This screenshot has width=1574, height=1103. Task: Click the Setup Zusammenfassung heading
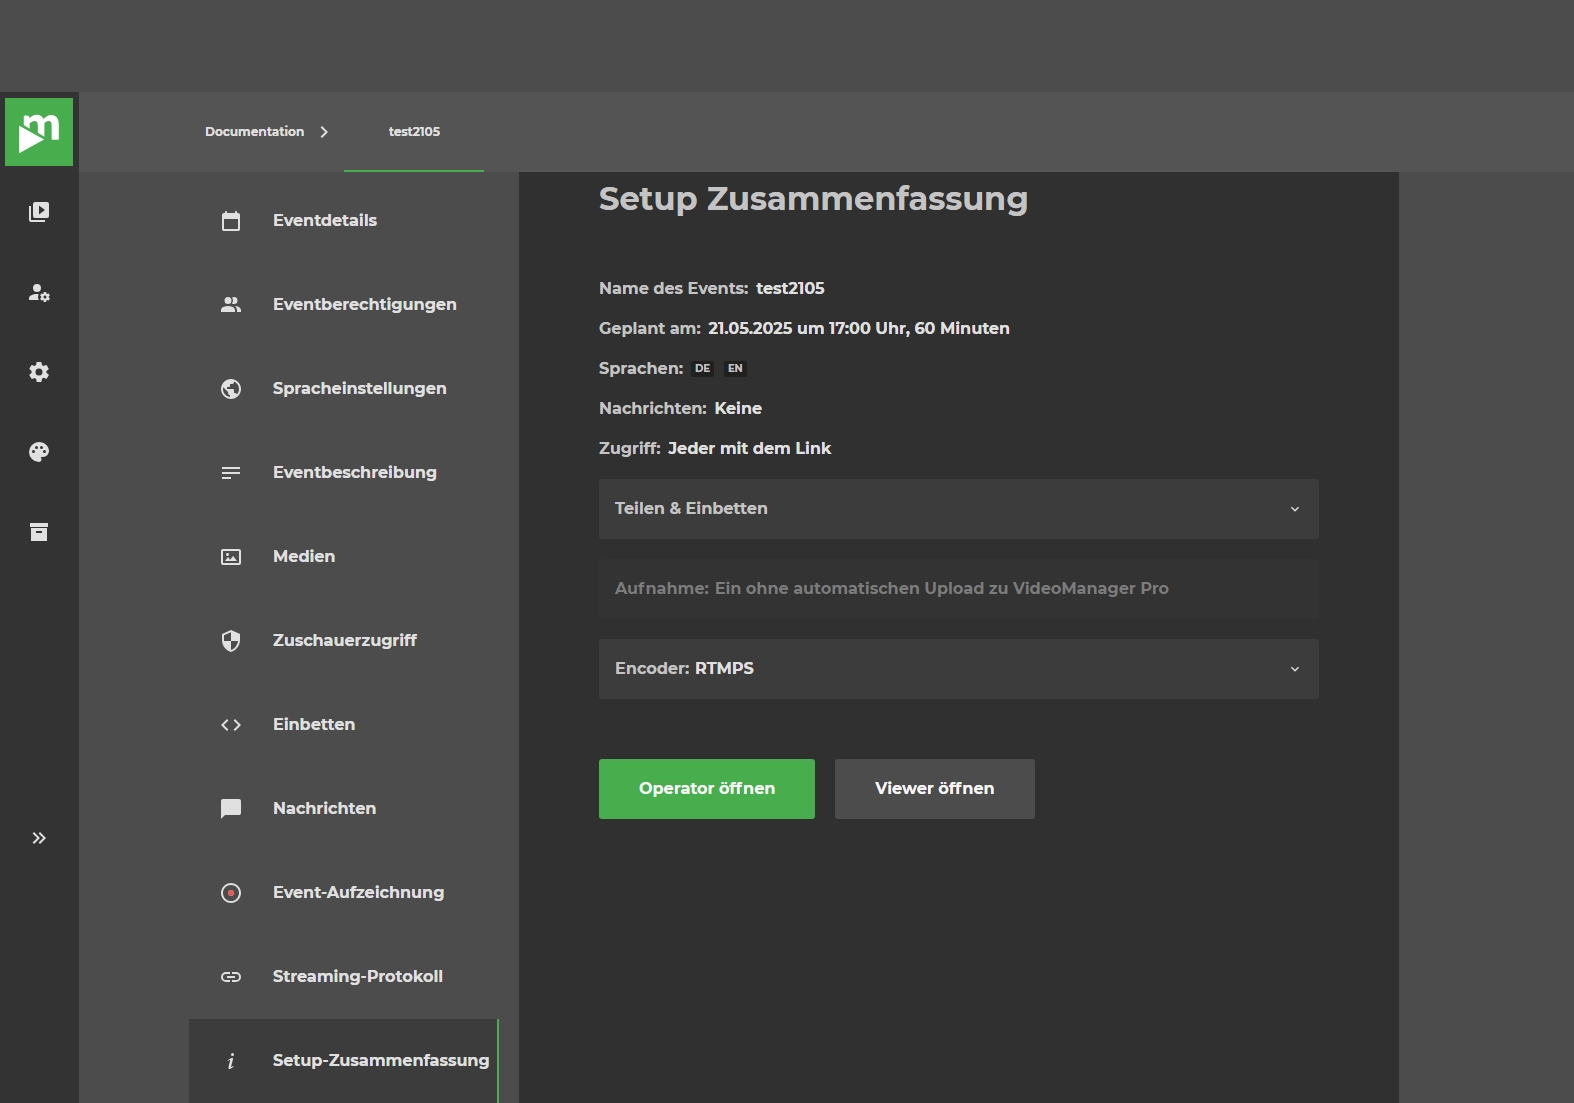tap(813, 199)
